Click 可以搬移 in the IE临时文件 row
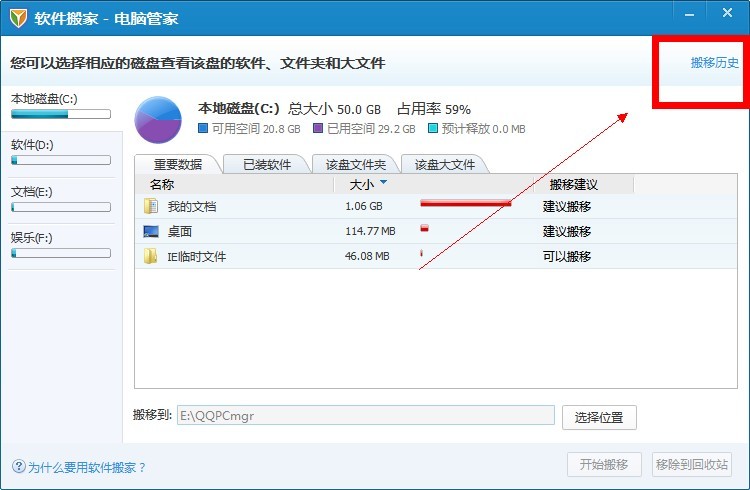This screenshot has width=750, height=490. 567,256
